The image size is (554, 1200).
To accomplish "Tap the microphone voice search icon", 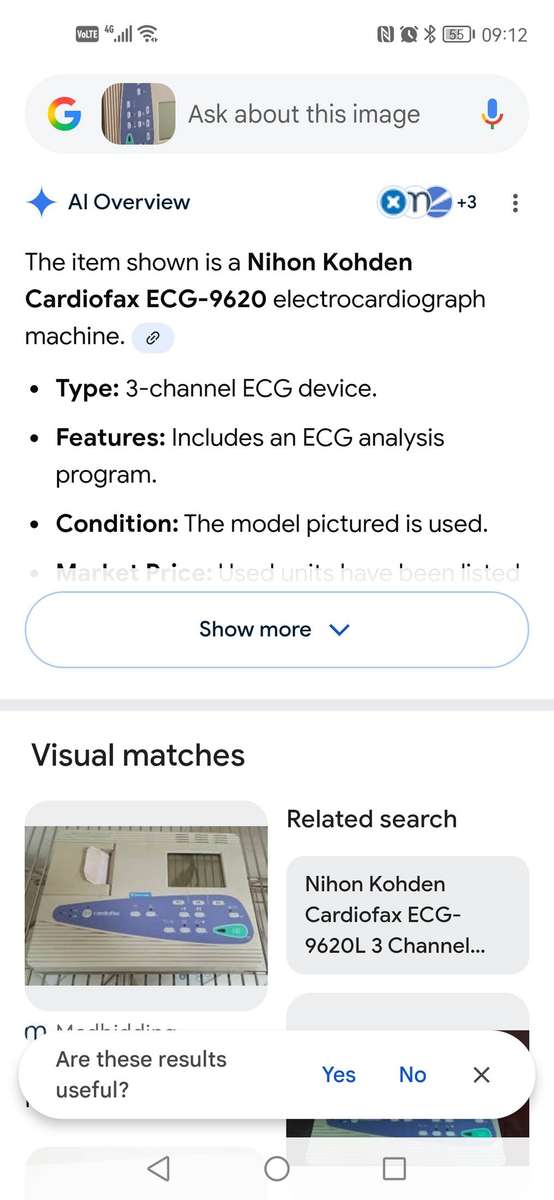I will (x=492, y=114).
